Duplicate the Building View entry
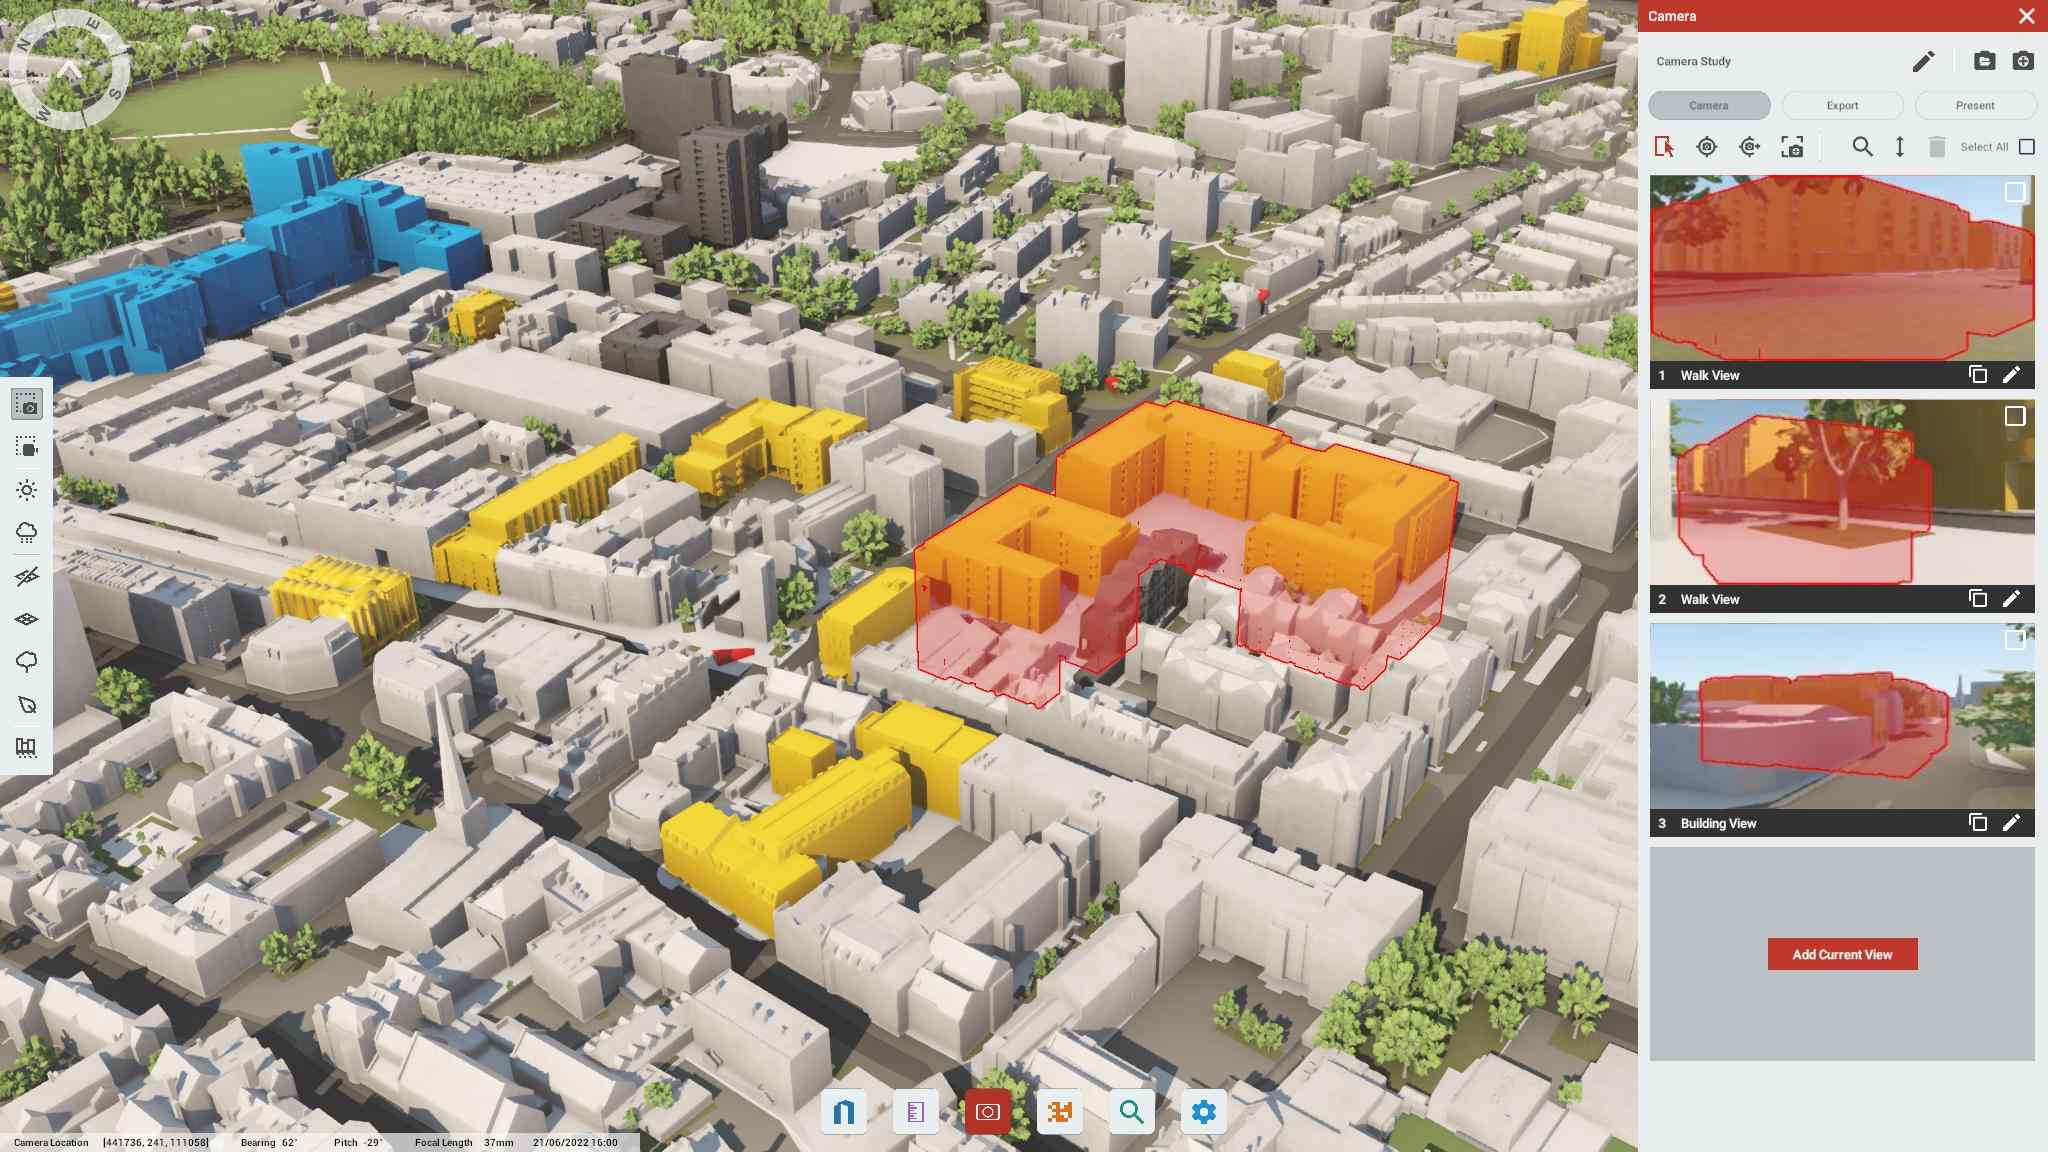 point(1979,822)
